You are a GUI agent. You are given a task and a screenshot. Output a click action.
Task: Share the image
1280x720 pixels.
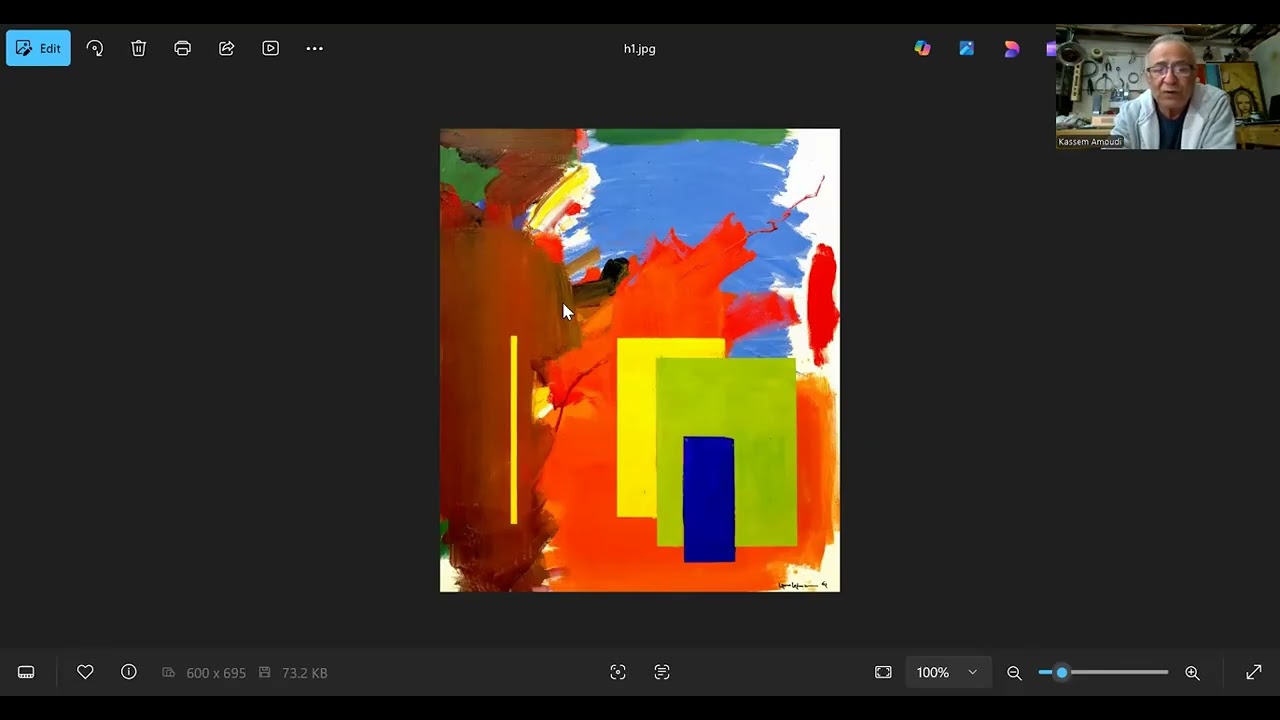tap(227, 48)
